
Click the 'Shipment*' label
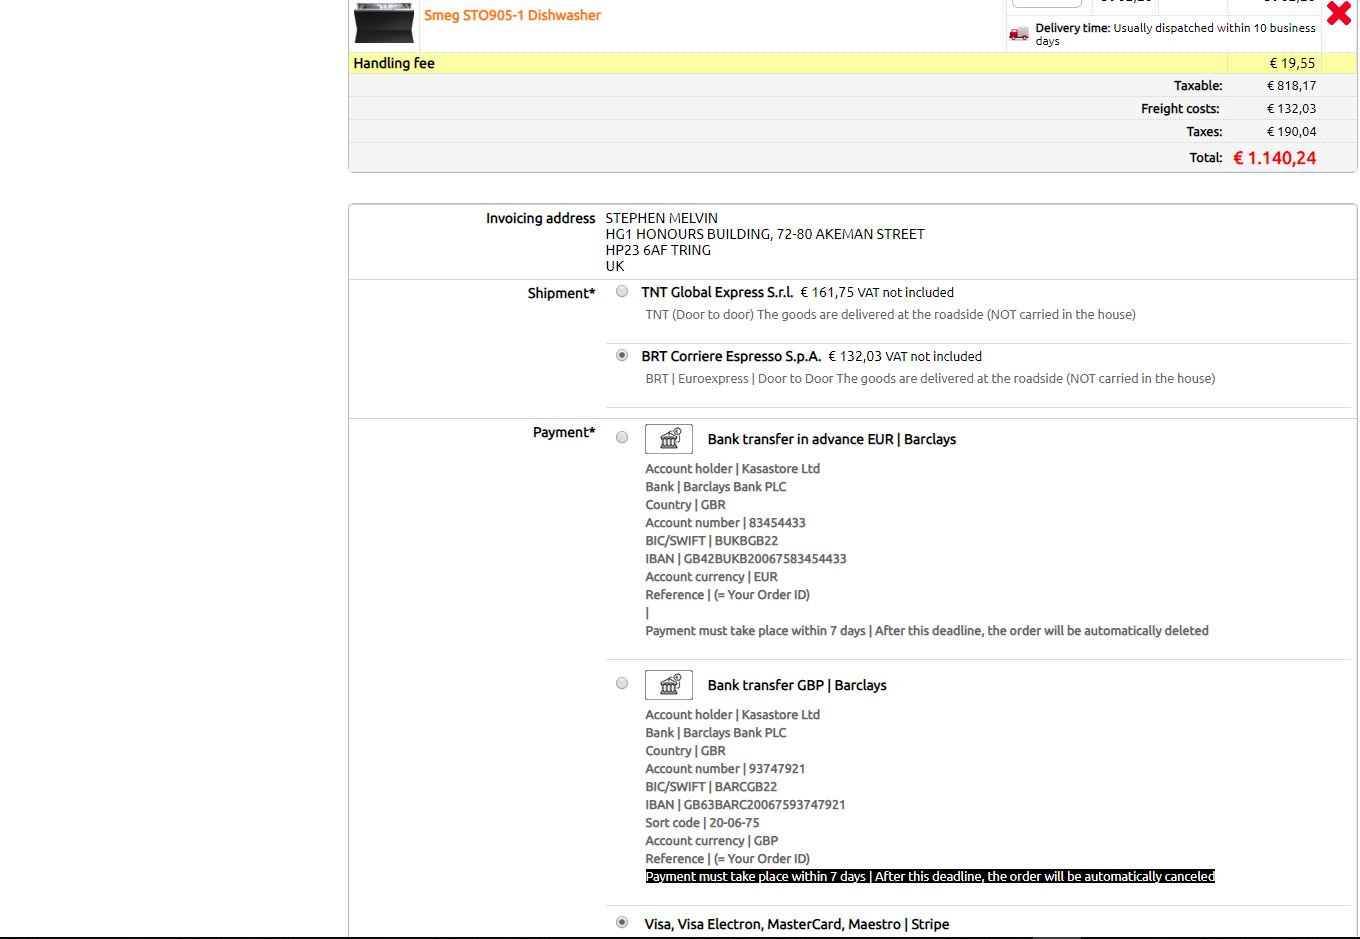click(561, 293)
